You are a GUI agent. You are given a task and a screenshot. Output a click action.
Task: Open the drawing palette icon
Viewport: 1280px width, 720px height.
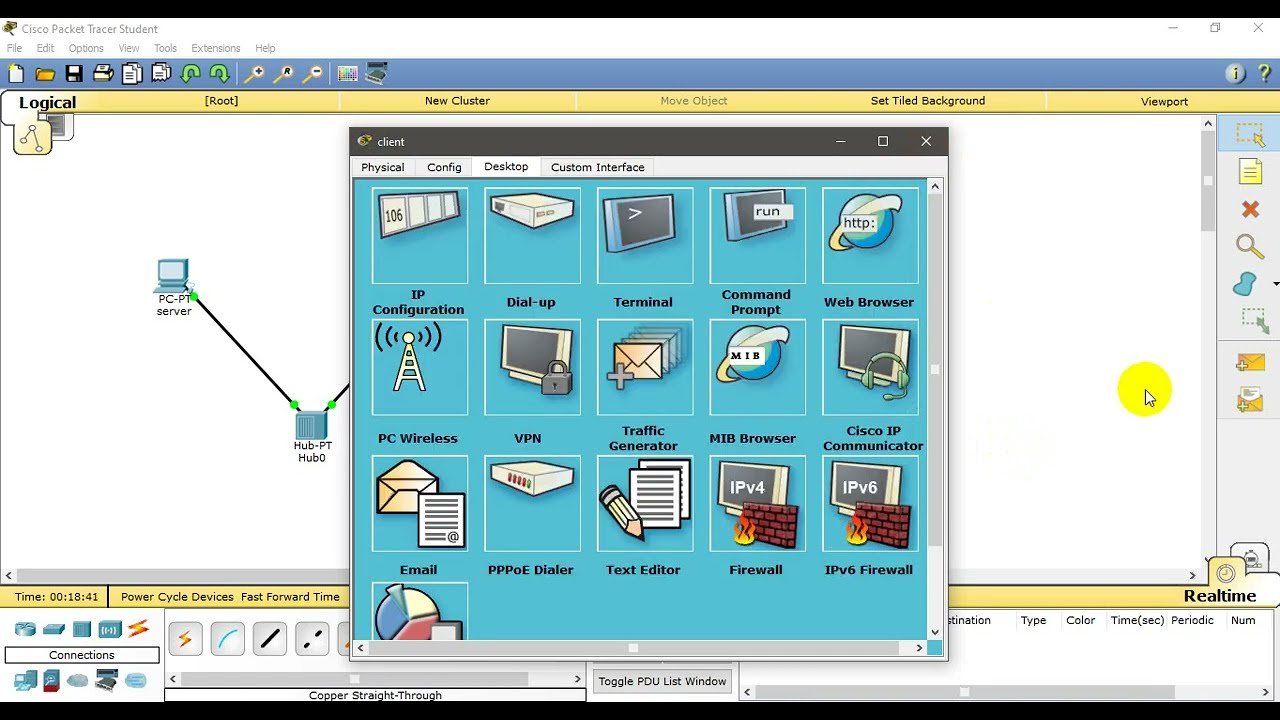pyautogui.click(x=347, y=73)
